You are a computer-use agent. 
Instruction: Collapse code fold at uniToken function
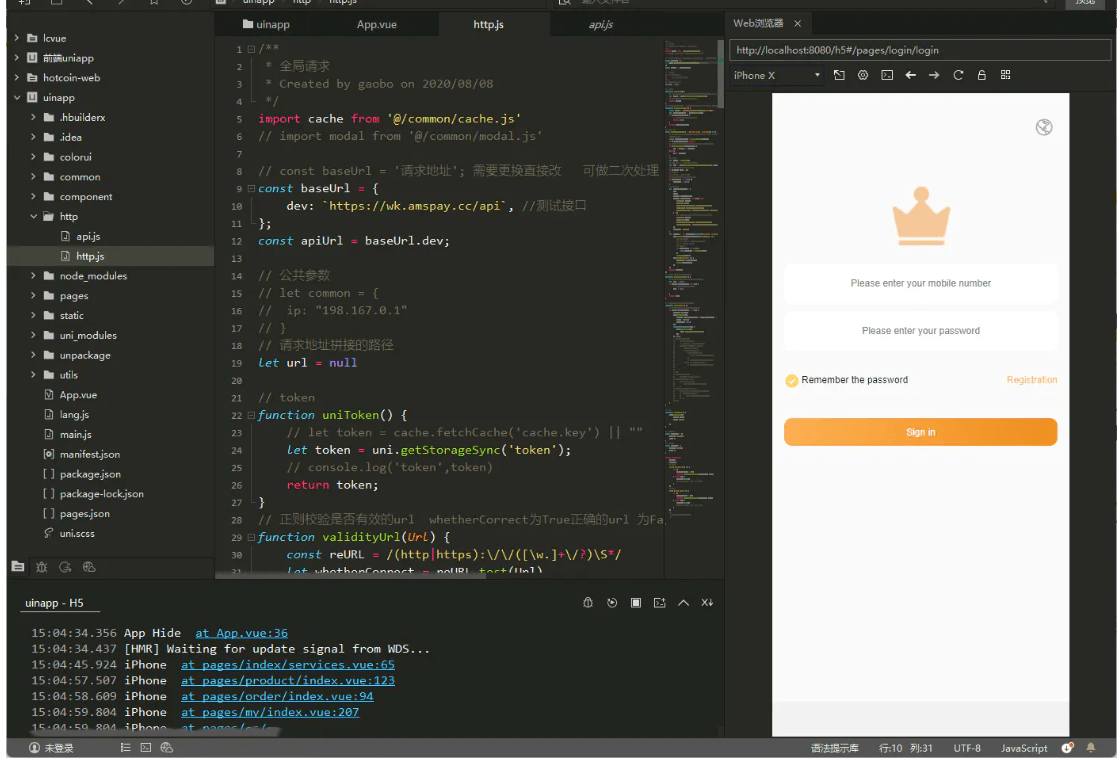point(250,415)
